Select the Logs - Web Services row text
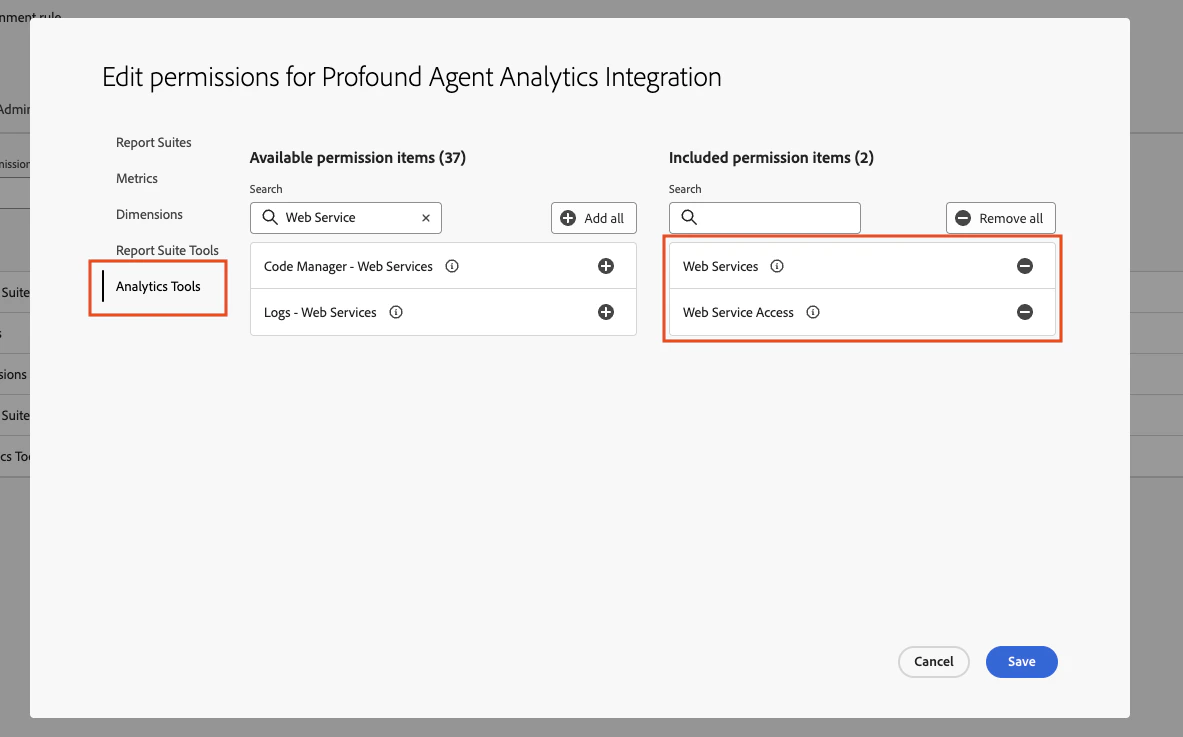Image resolution: width=1183 pixels, height=737 pixels. [x=320, y=312]
